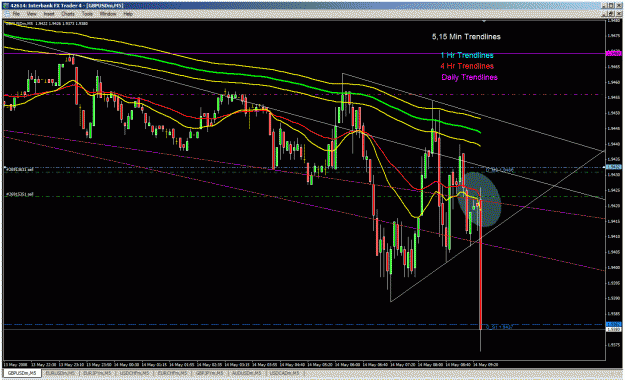625x380 pixels.
Task: Restore the inner chart window
Action: click(612, 14)
